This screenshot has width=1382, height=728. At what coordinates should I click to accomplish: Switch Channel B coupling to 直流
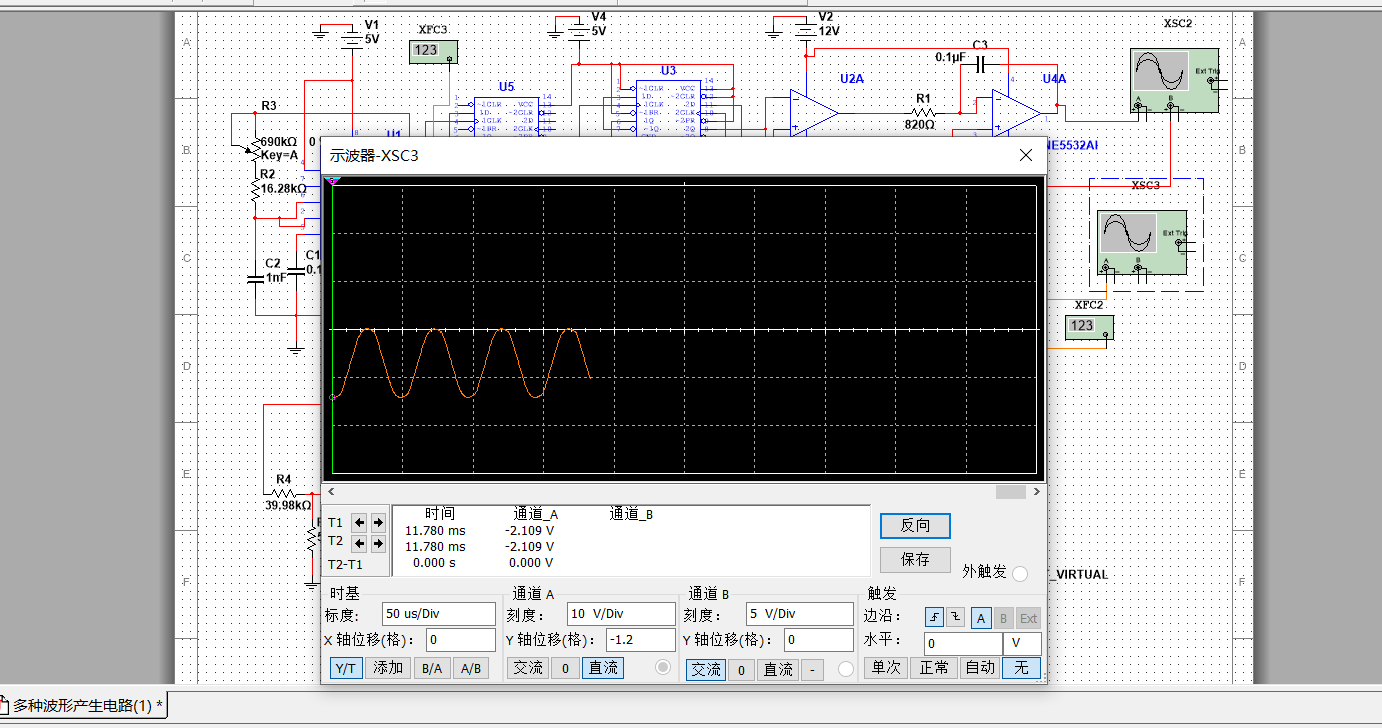pyautogui.click(x=777, y=669)
